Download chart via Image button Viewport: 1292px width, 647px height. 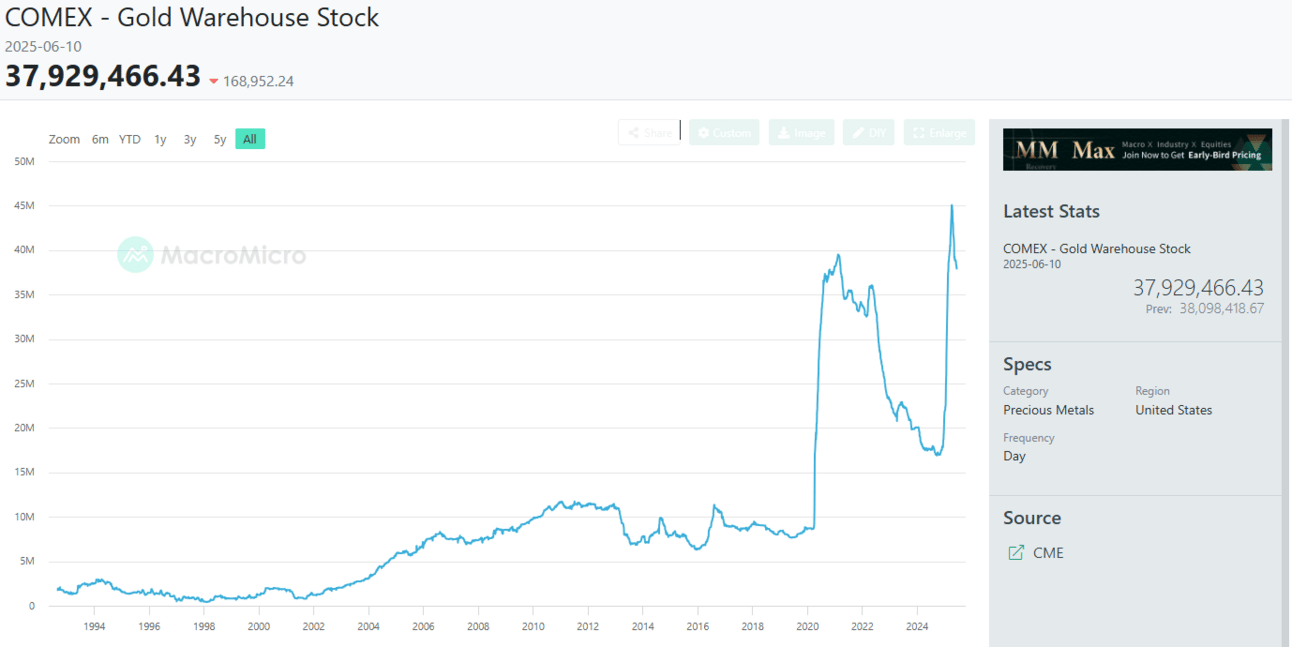pos(801,133)
